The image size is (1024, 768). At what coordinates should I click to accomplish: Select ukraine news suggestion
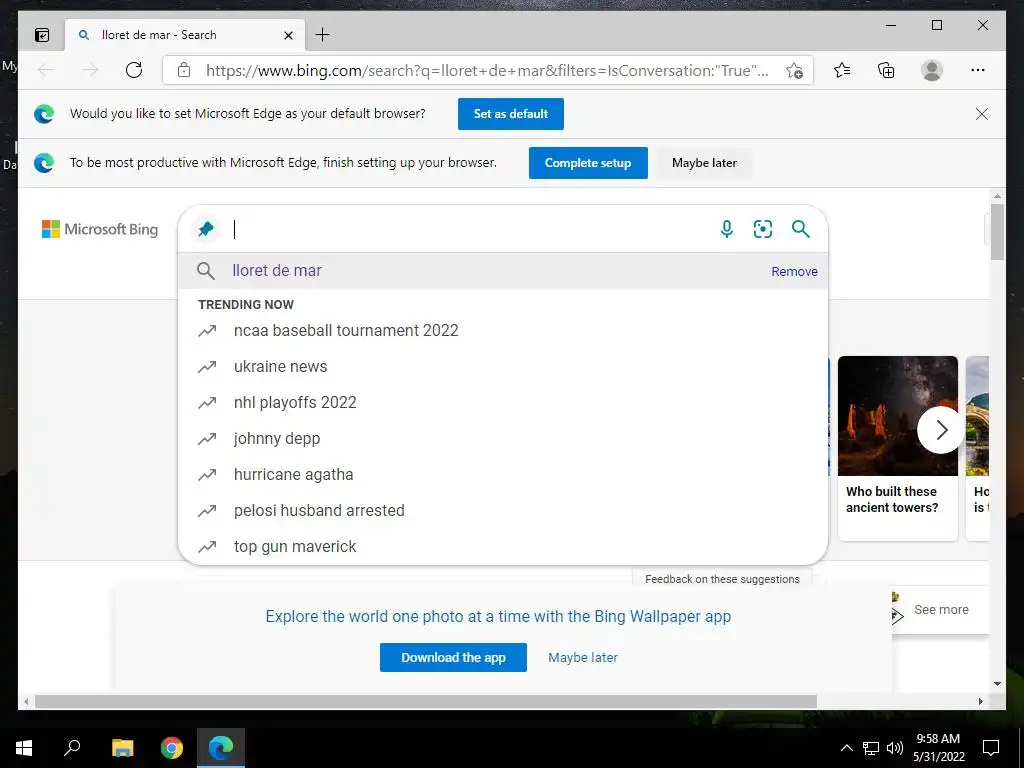point(503,366)
